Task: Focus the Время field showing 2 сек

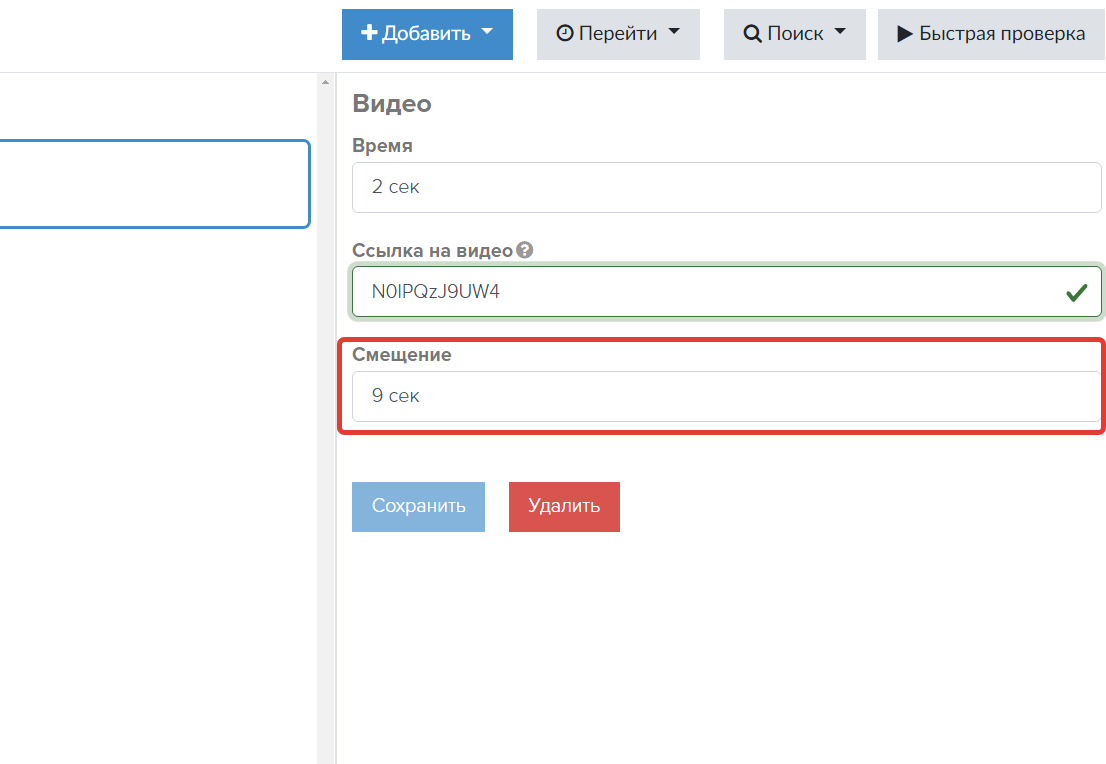Action: click(x=726, y=187)
